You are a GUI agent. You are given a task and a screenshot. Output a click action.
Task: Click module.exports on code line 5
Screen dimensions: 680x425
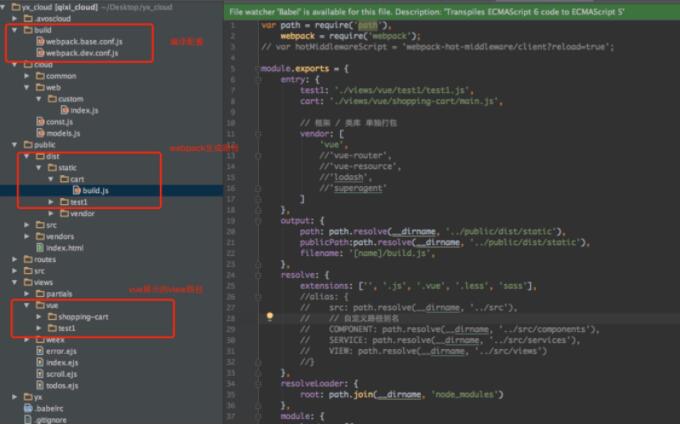(295, 69)
